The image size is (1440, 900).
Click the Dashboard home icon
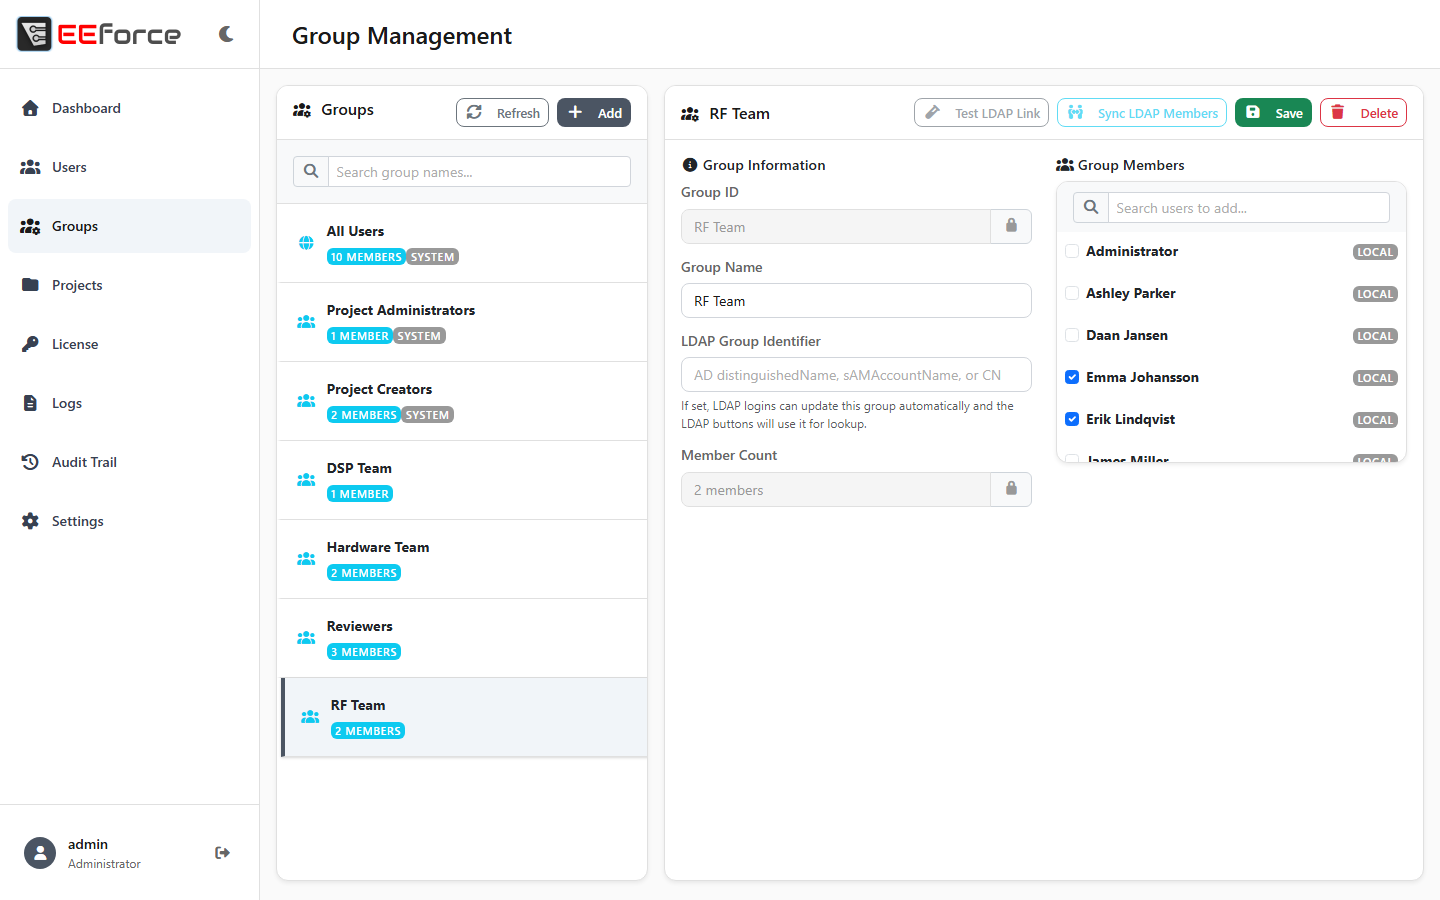click(30, 108)
